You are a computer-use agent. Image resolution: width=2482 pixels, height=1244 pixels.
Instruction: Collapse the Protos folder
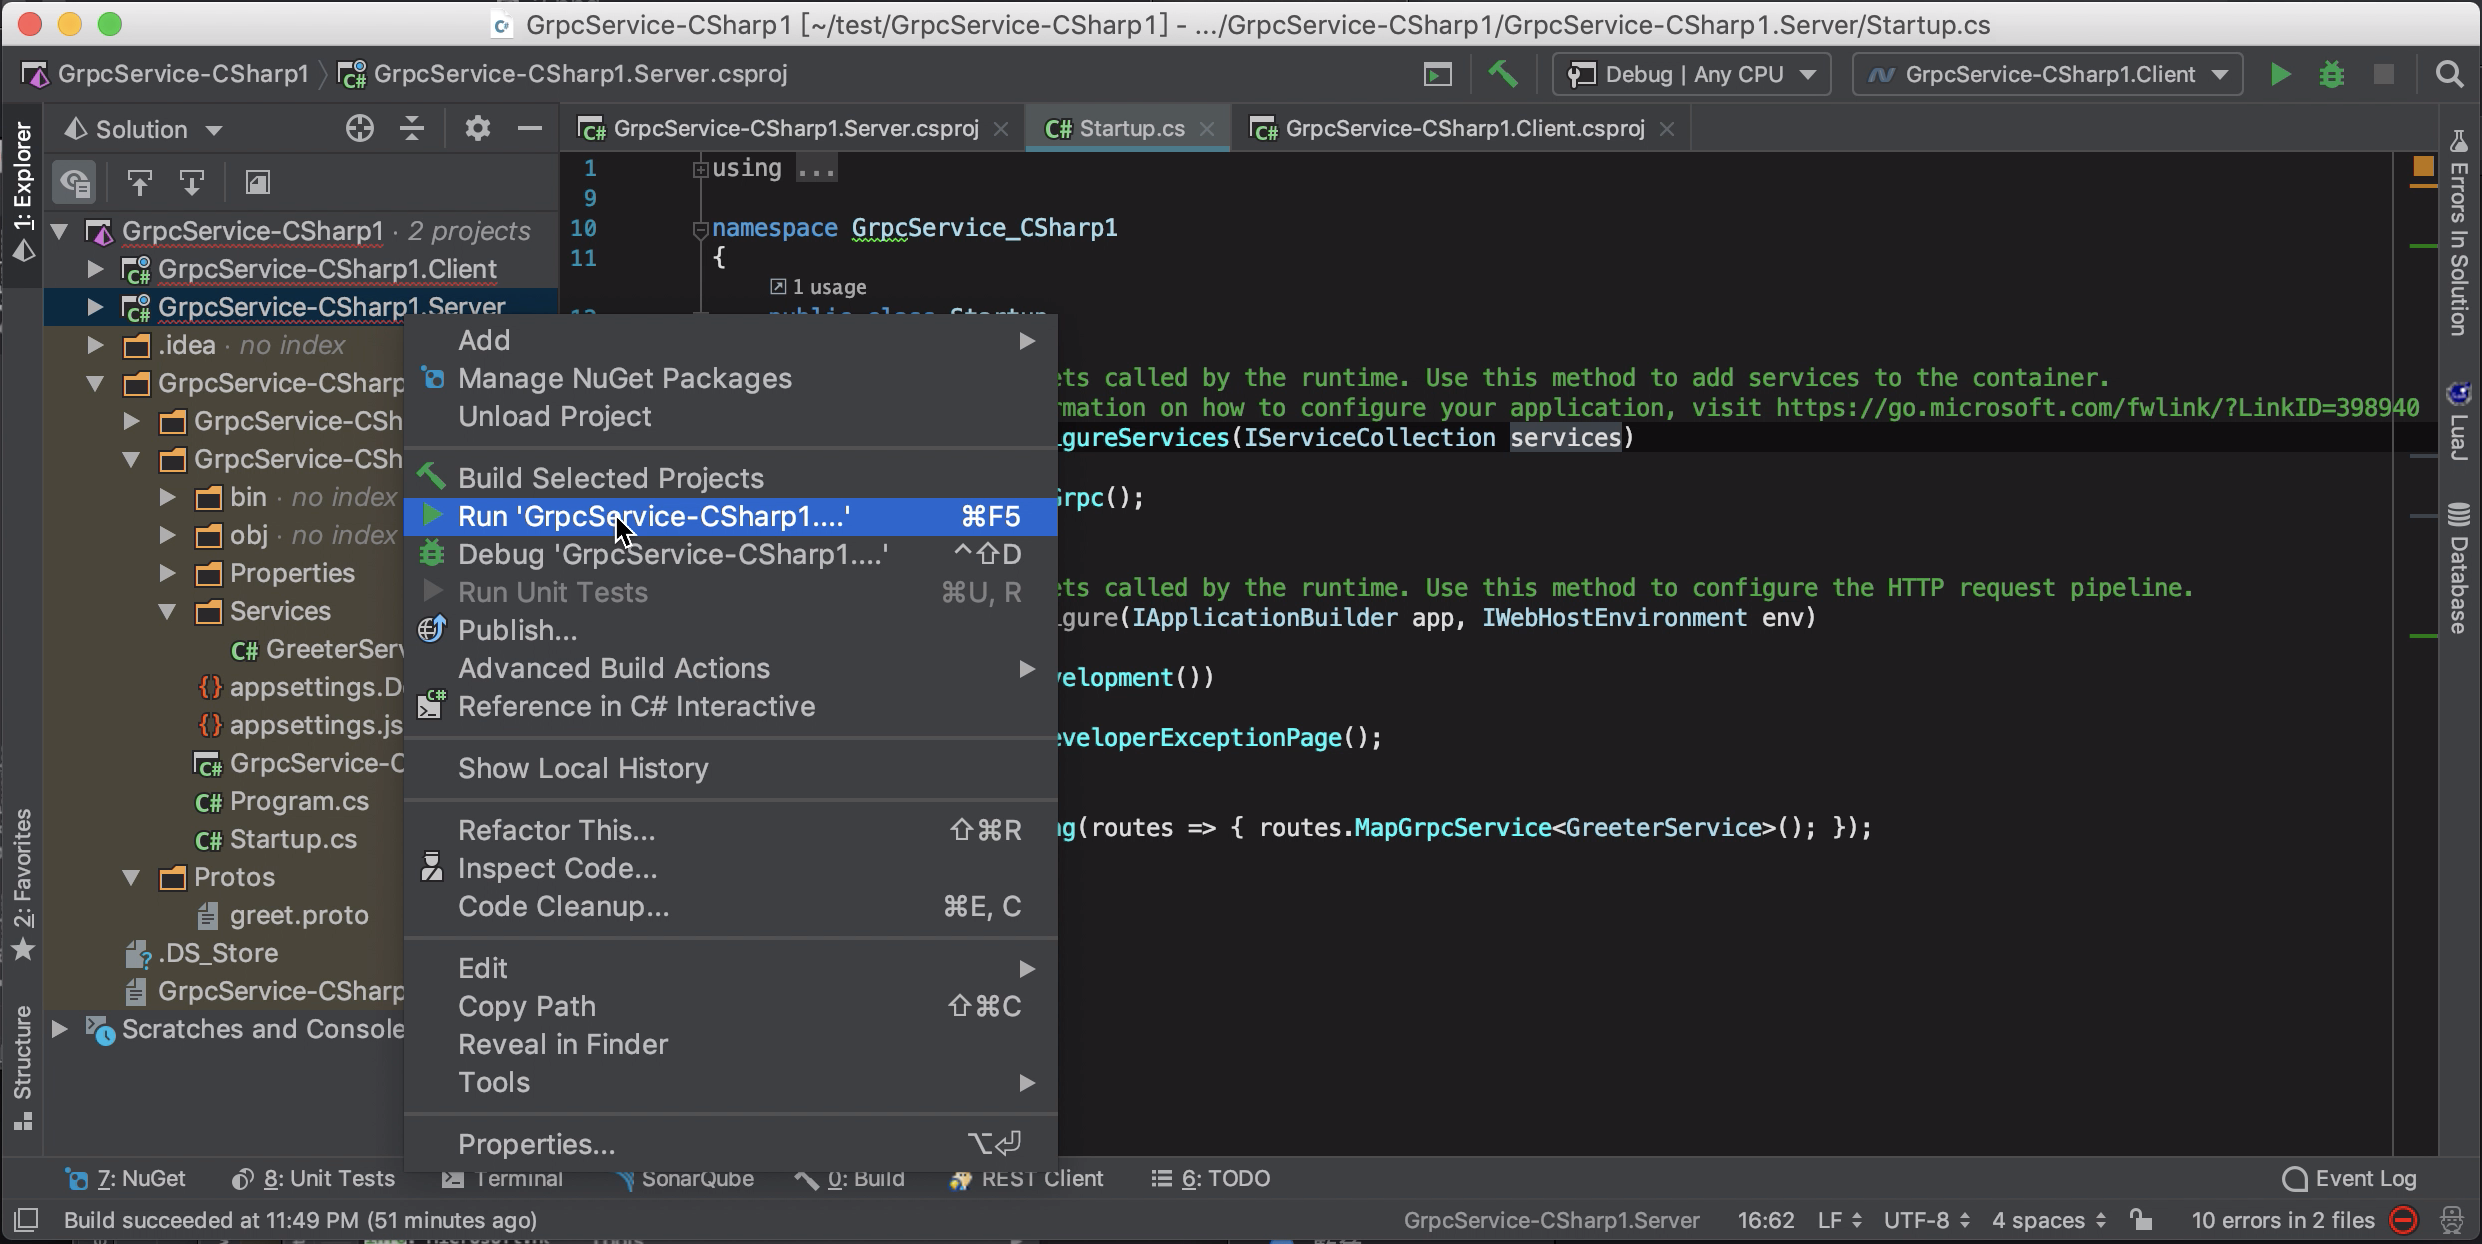(x=131, y=877)
